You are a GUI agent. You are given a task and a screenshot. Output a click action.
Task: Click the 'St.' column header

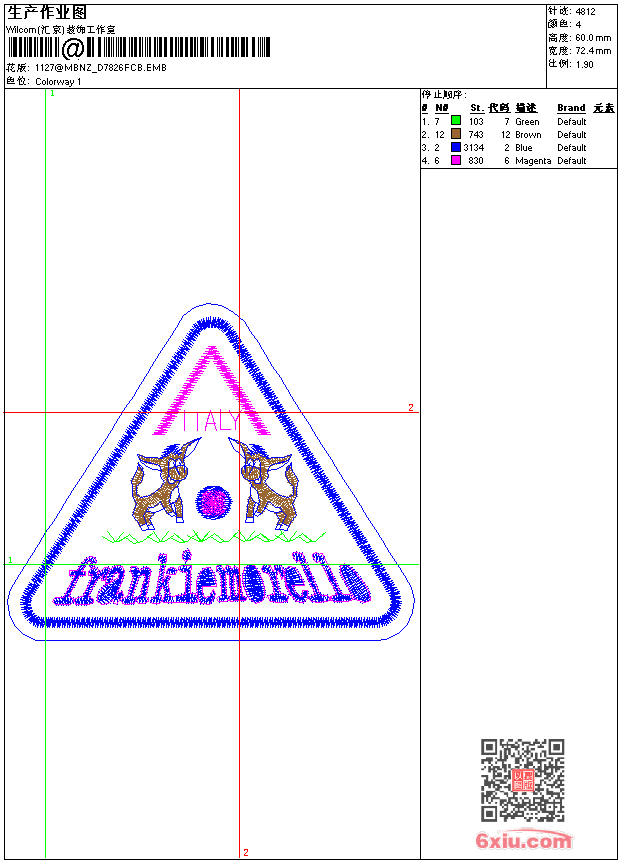click(x=477, y=108)
